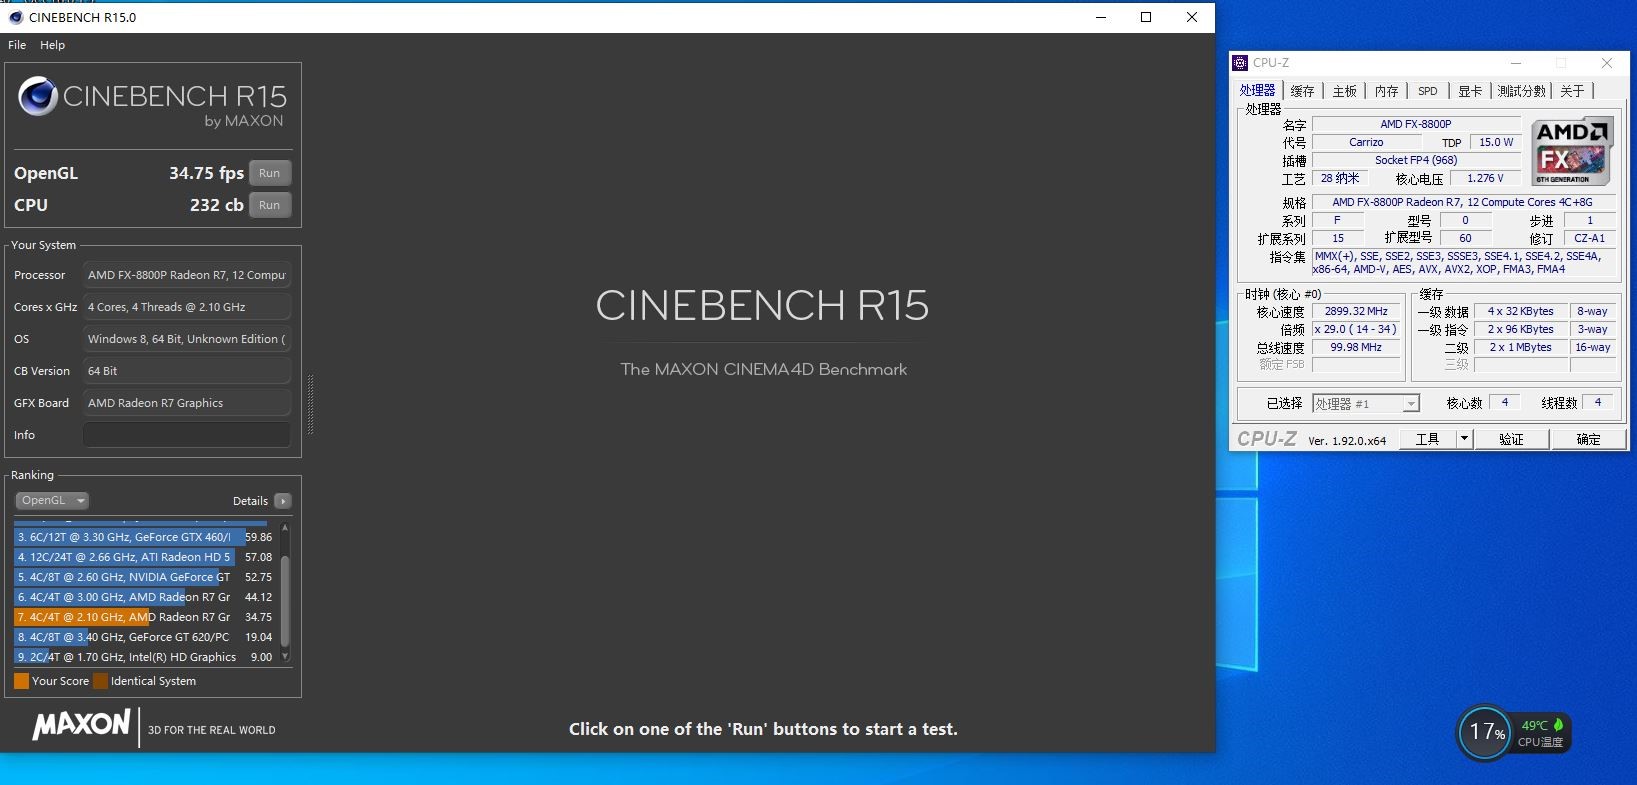Click the orange Your Score legend swatch
This screenshot has width=1637, height=785.
pyautogui.click(x=21, y=681)
